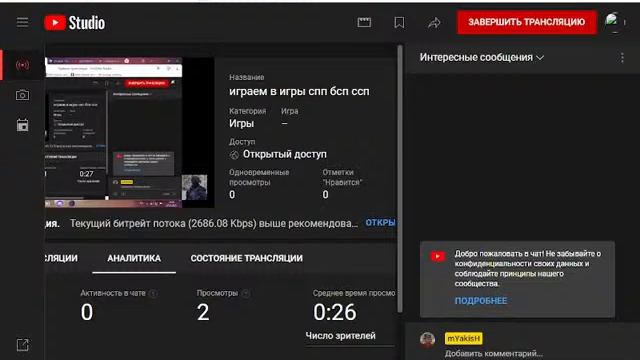Focus the Добавить комментарий chat input
The image size is (640, 360).
pyautogui.click(x=493, y=353)
